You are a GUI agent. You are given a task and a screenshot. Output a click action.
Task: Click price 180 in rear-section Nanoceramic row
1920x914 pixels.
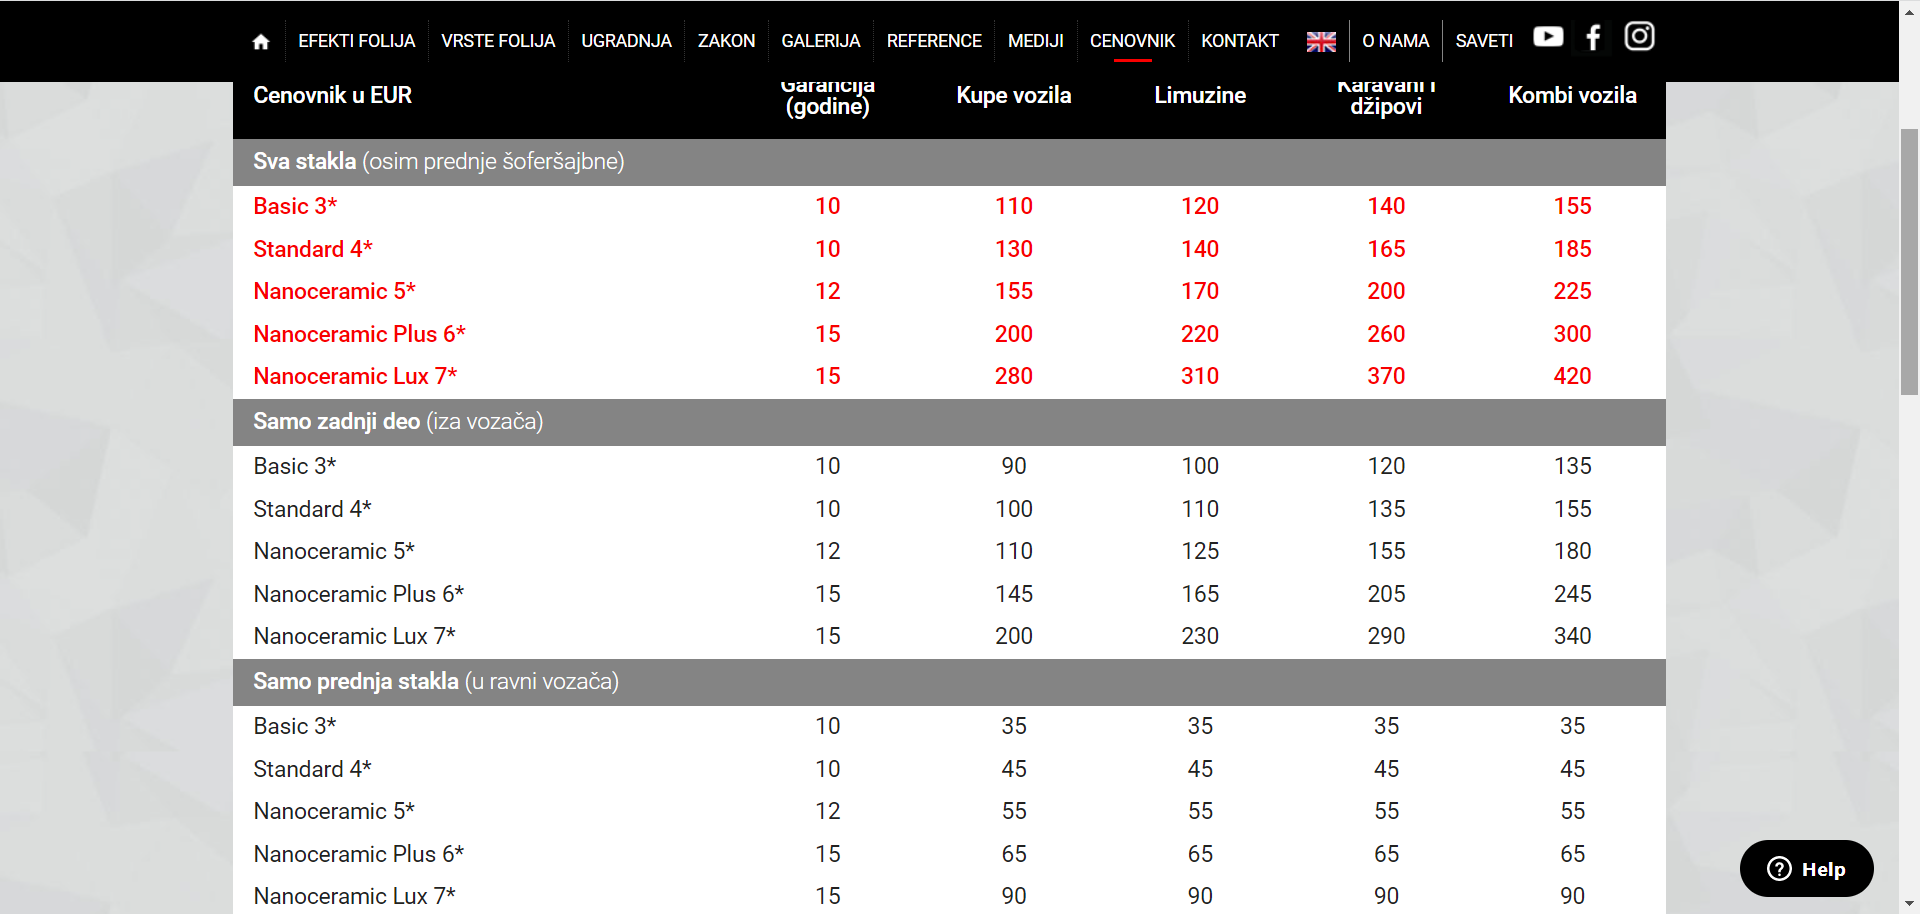[x=1572, y=551]
